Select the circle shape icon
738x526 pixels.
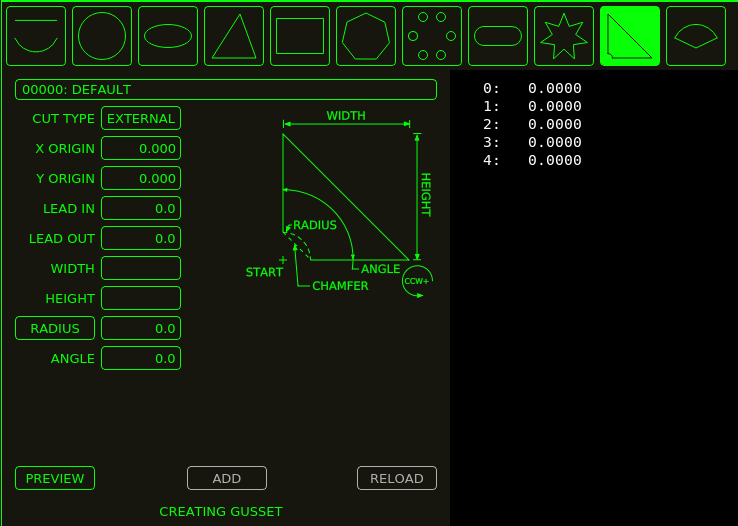pyautogui.click(x=102, y=36)
